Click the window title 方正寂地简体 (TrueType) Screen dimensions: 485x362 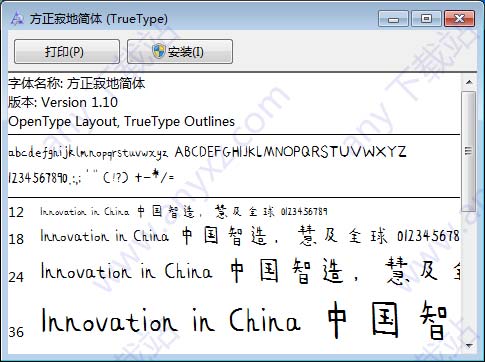pos(99,19)
